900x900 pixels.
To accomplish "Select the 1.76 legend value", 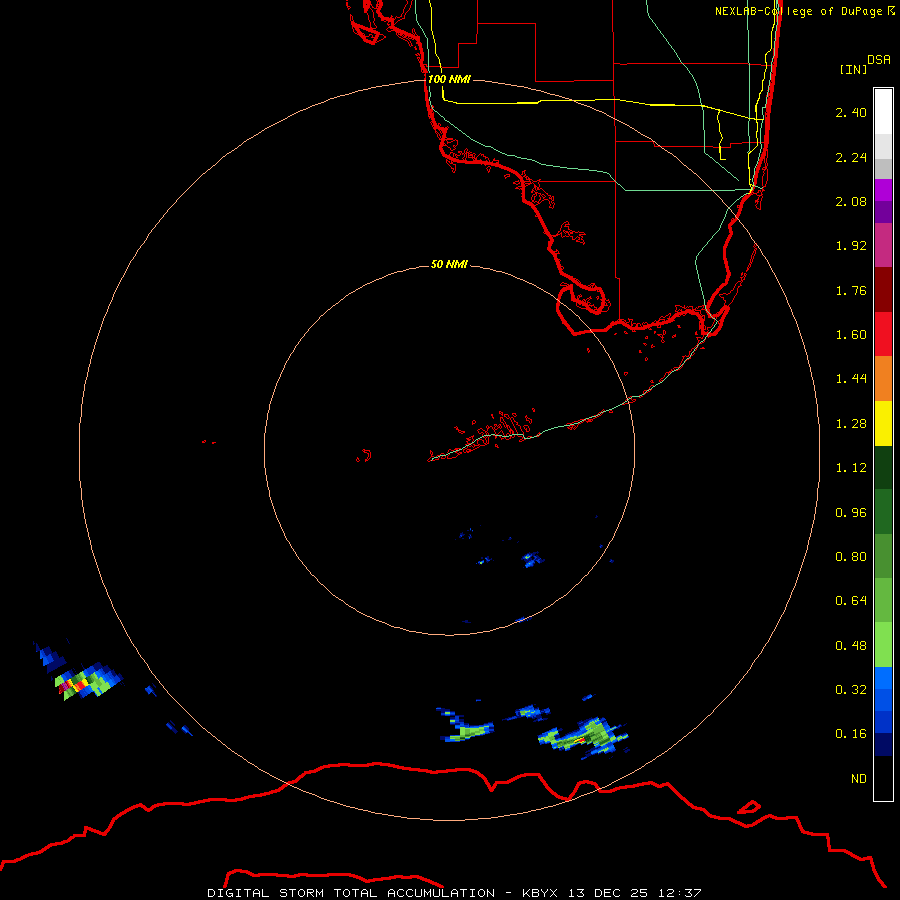I will click(x=851, y=290).
